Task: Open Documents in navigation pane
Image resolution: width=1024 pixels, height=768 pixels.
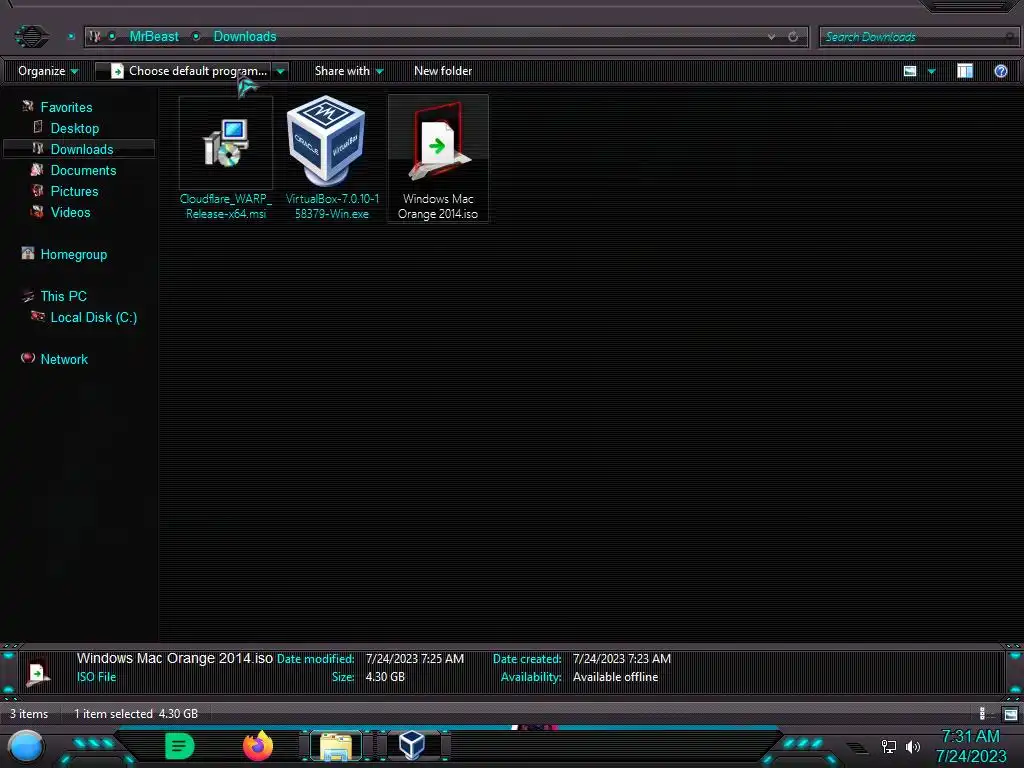Action: [83, 170]
